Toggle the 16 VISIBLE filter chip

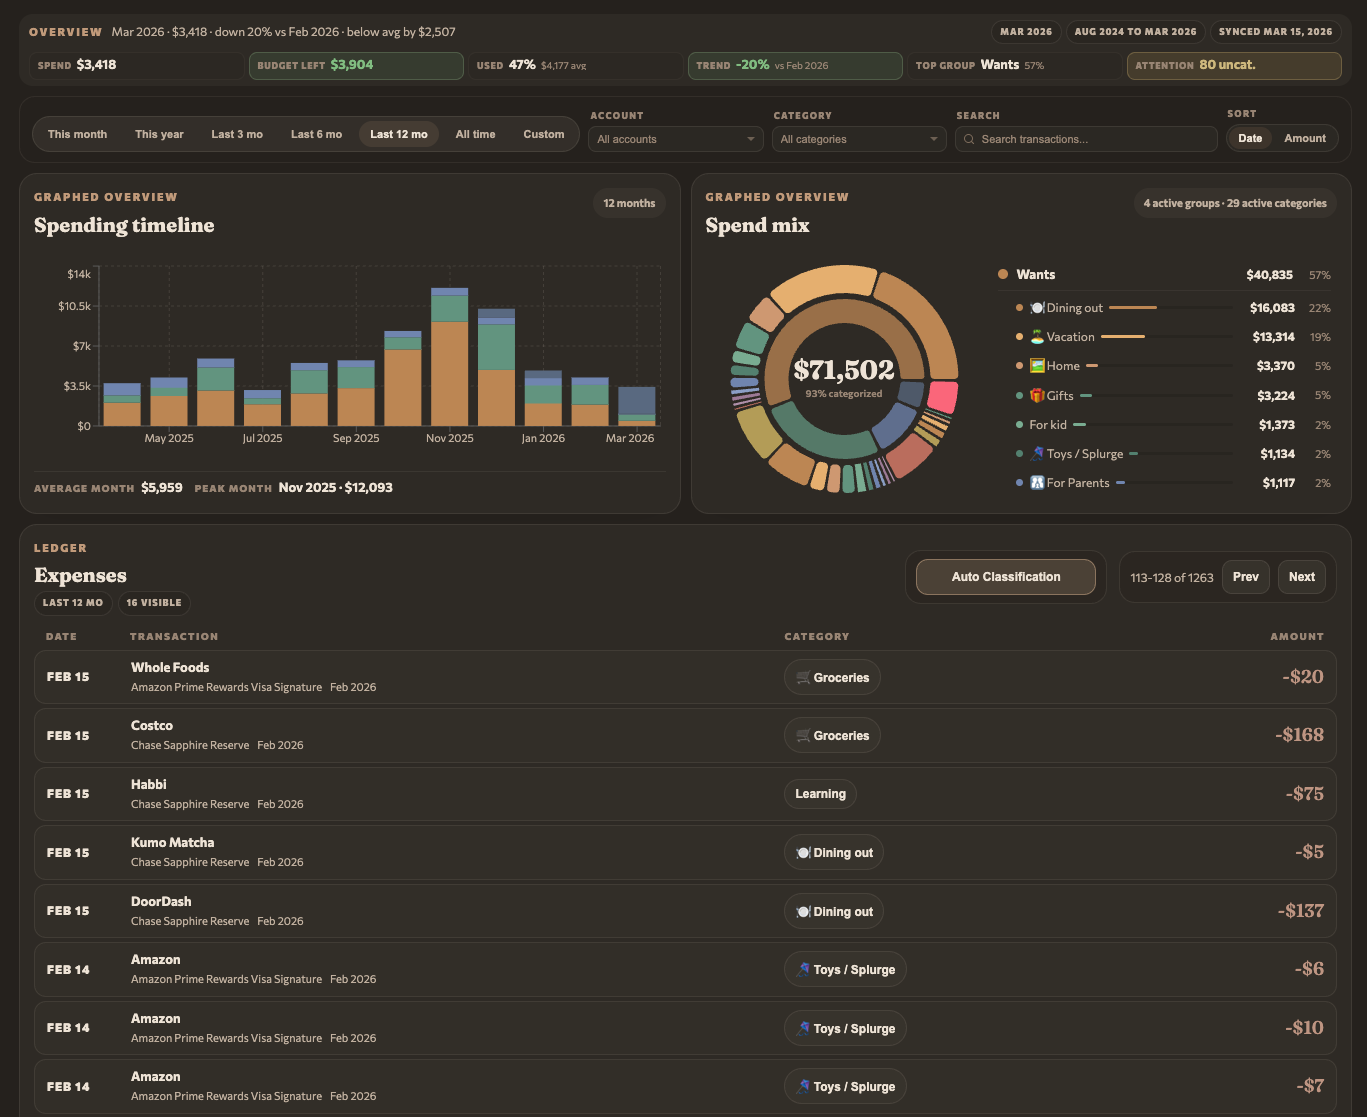click(x=154, y=603)
